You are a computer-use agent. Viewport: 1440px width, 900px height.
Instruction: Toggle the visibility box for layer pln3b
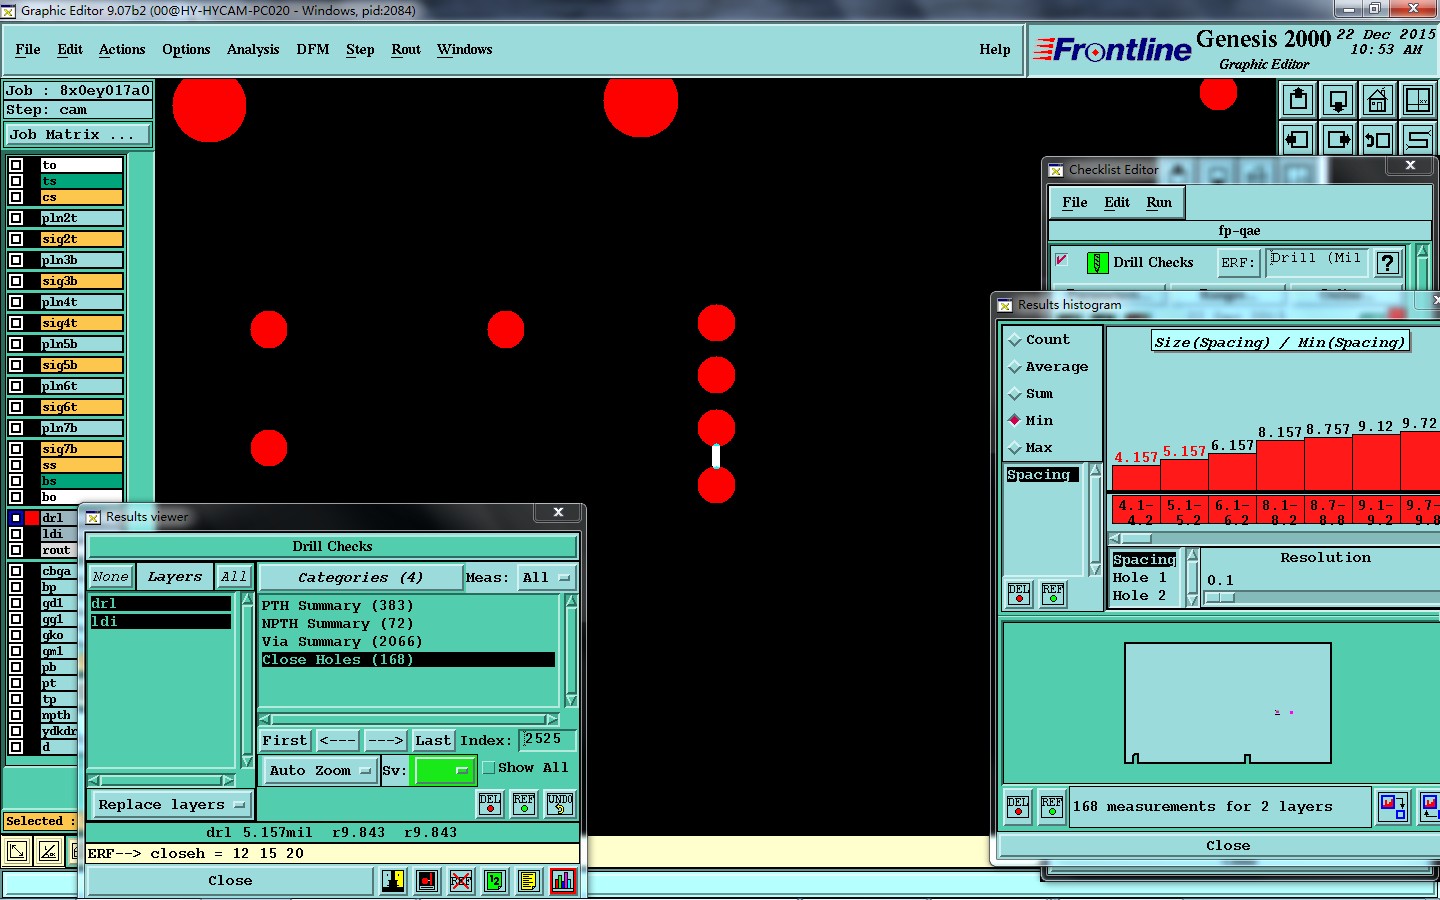click(x=16, y=260)
